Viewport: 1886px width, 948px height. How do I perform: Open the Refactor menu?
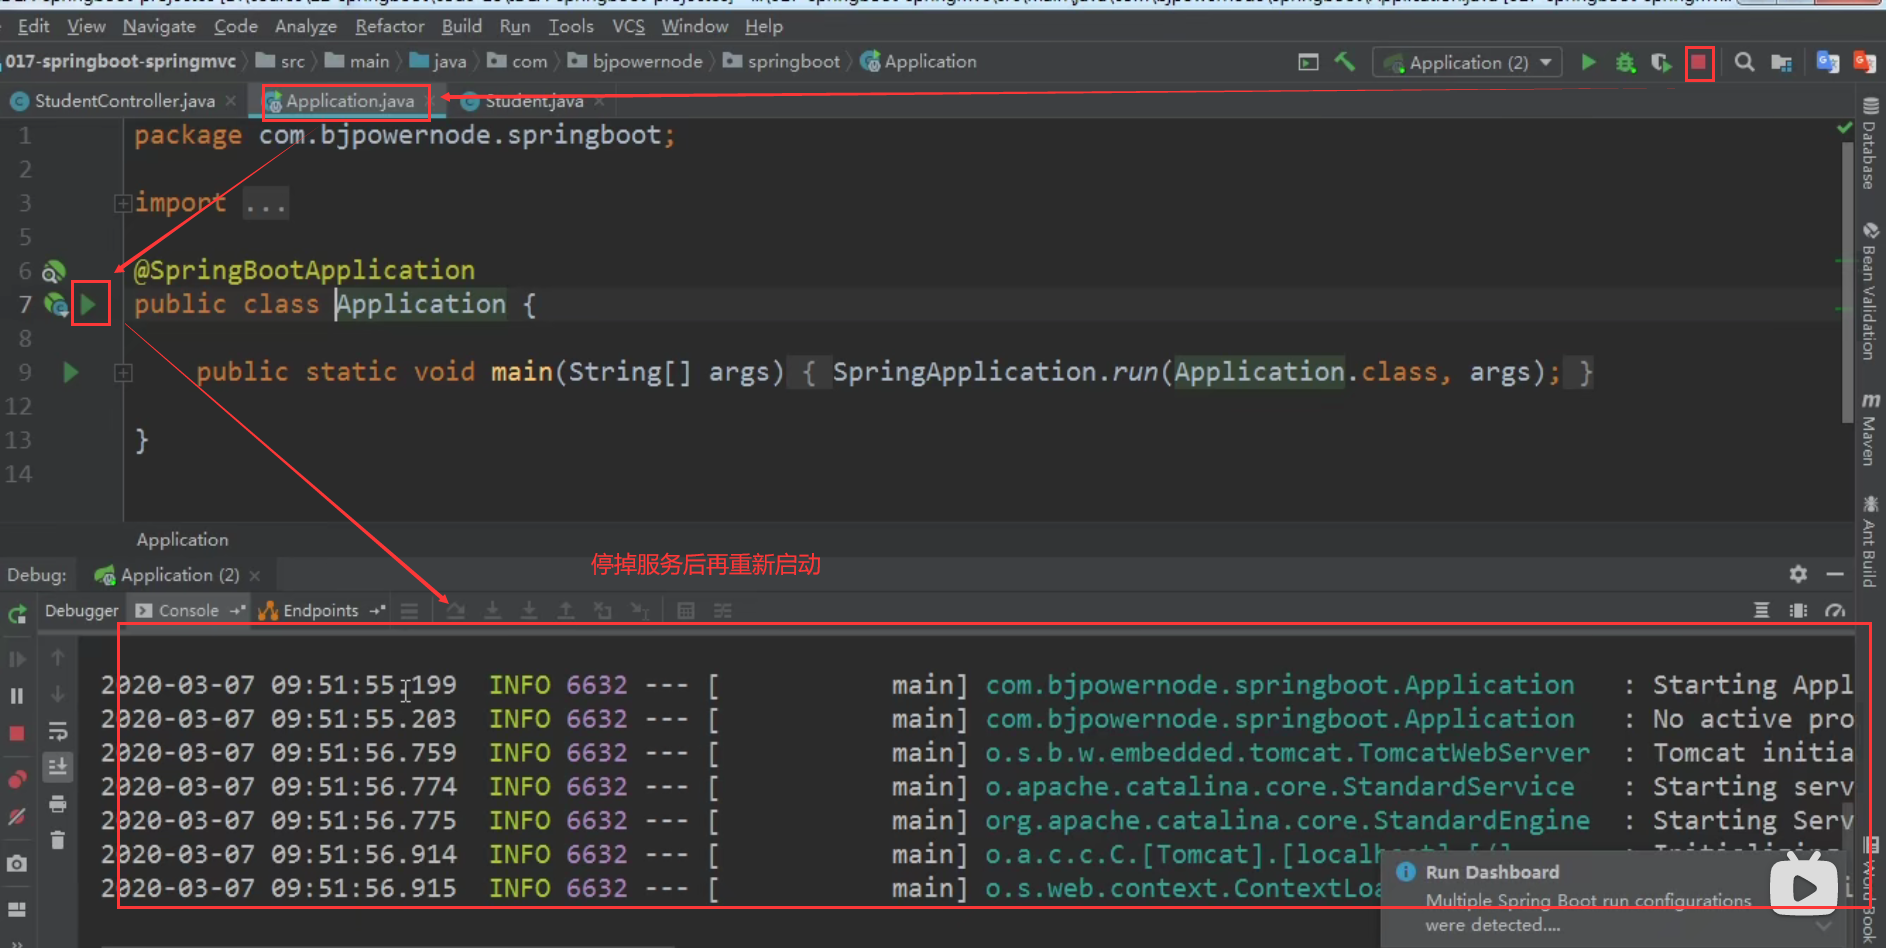(389, 26)
